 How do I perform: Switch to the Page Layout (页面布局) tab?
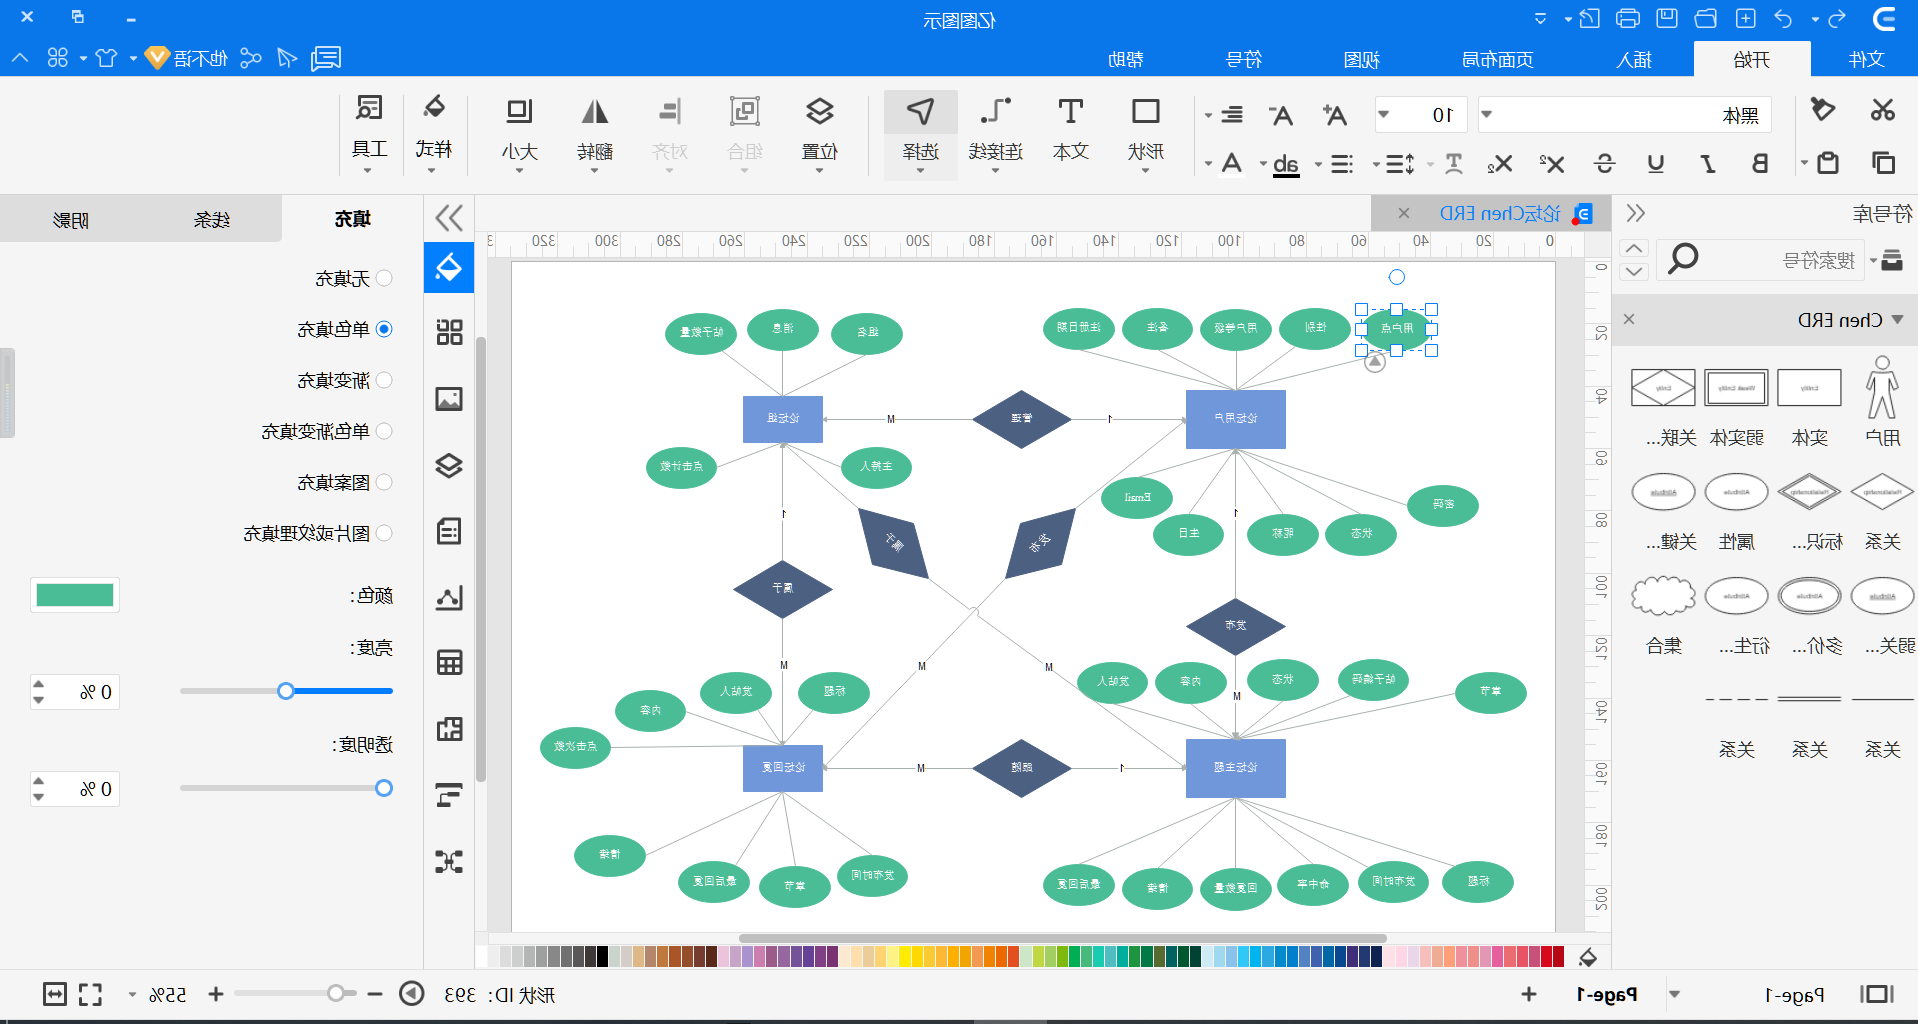[1497, 60]
